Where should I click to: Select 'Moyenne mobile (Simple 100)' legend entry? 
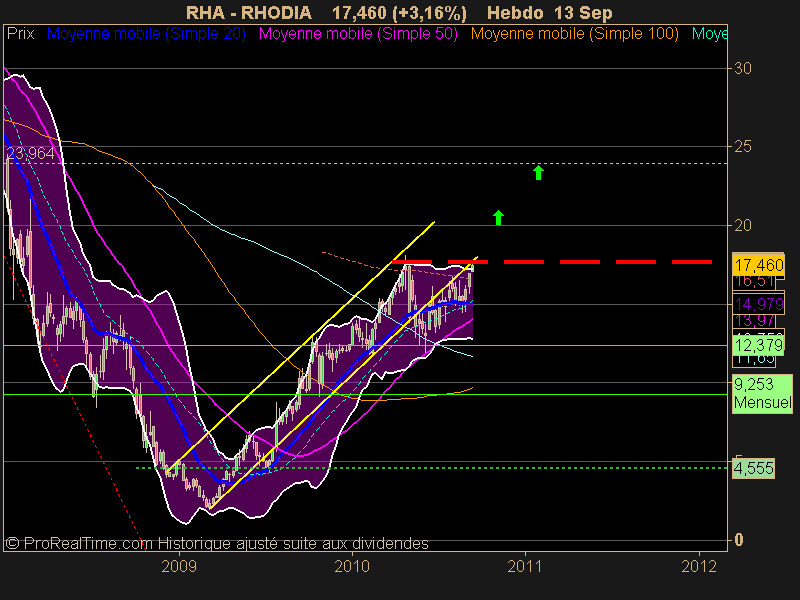[574, 34]
